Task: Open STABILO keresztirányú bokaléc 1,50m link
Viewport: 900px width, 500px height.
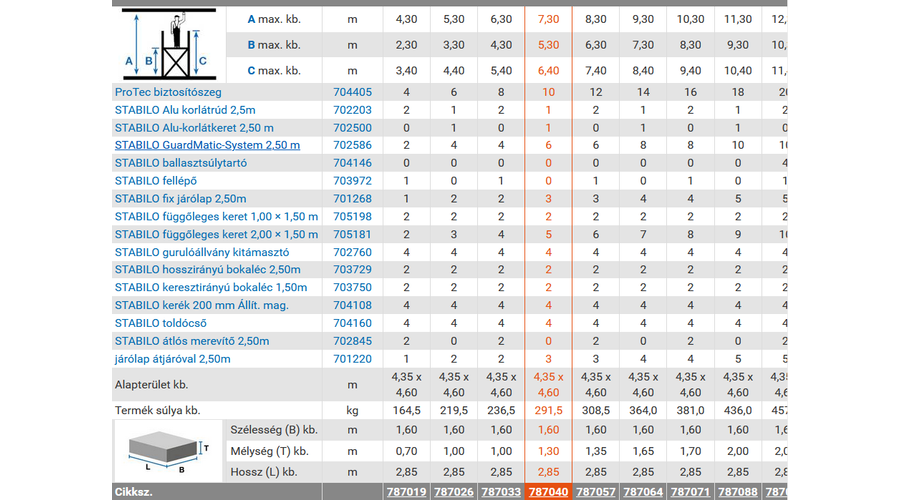Action: 211,287
